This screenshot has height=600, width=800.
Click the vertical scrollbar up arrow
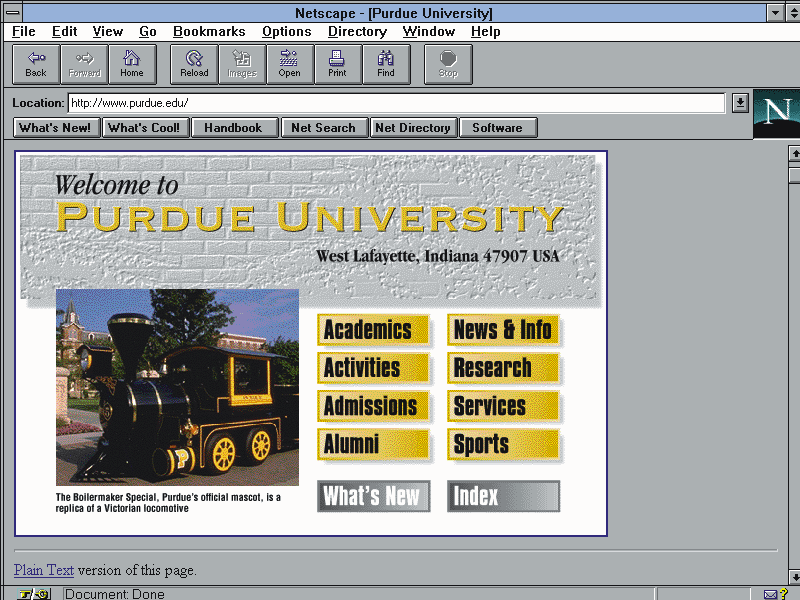click(794, 153)
